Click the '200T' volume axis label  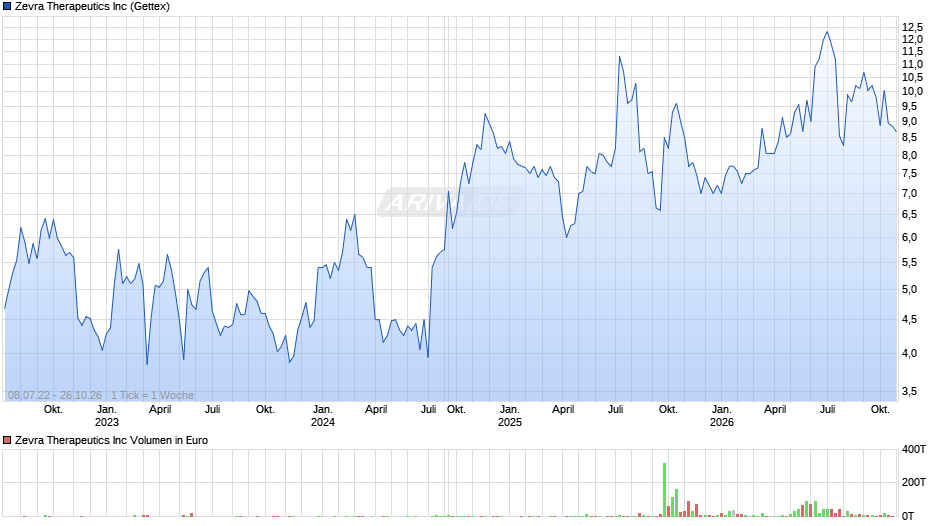[x=914, y=482]
